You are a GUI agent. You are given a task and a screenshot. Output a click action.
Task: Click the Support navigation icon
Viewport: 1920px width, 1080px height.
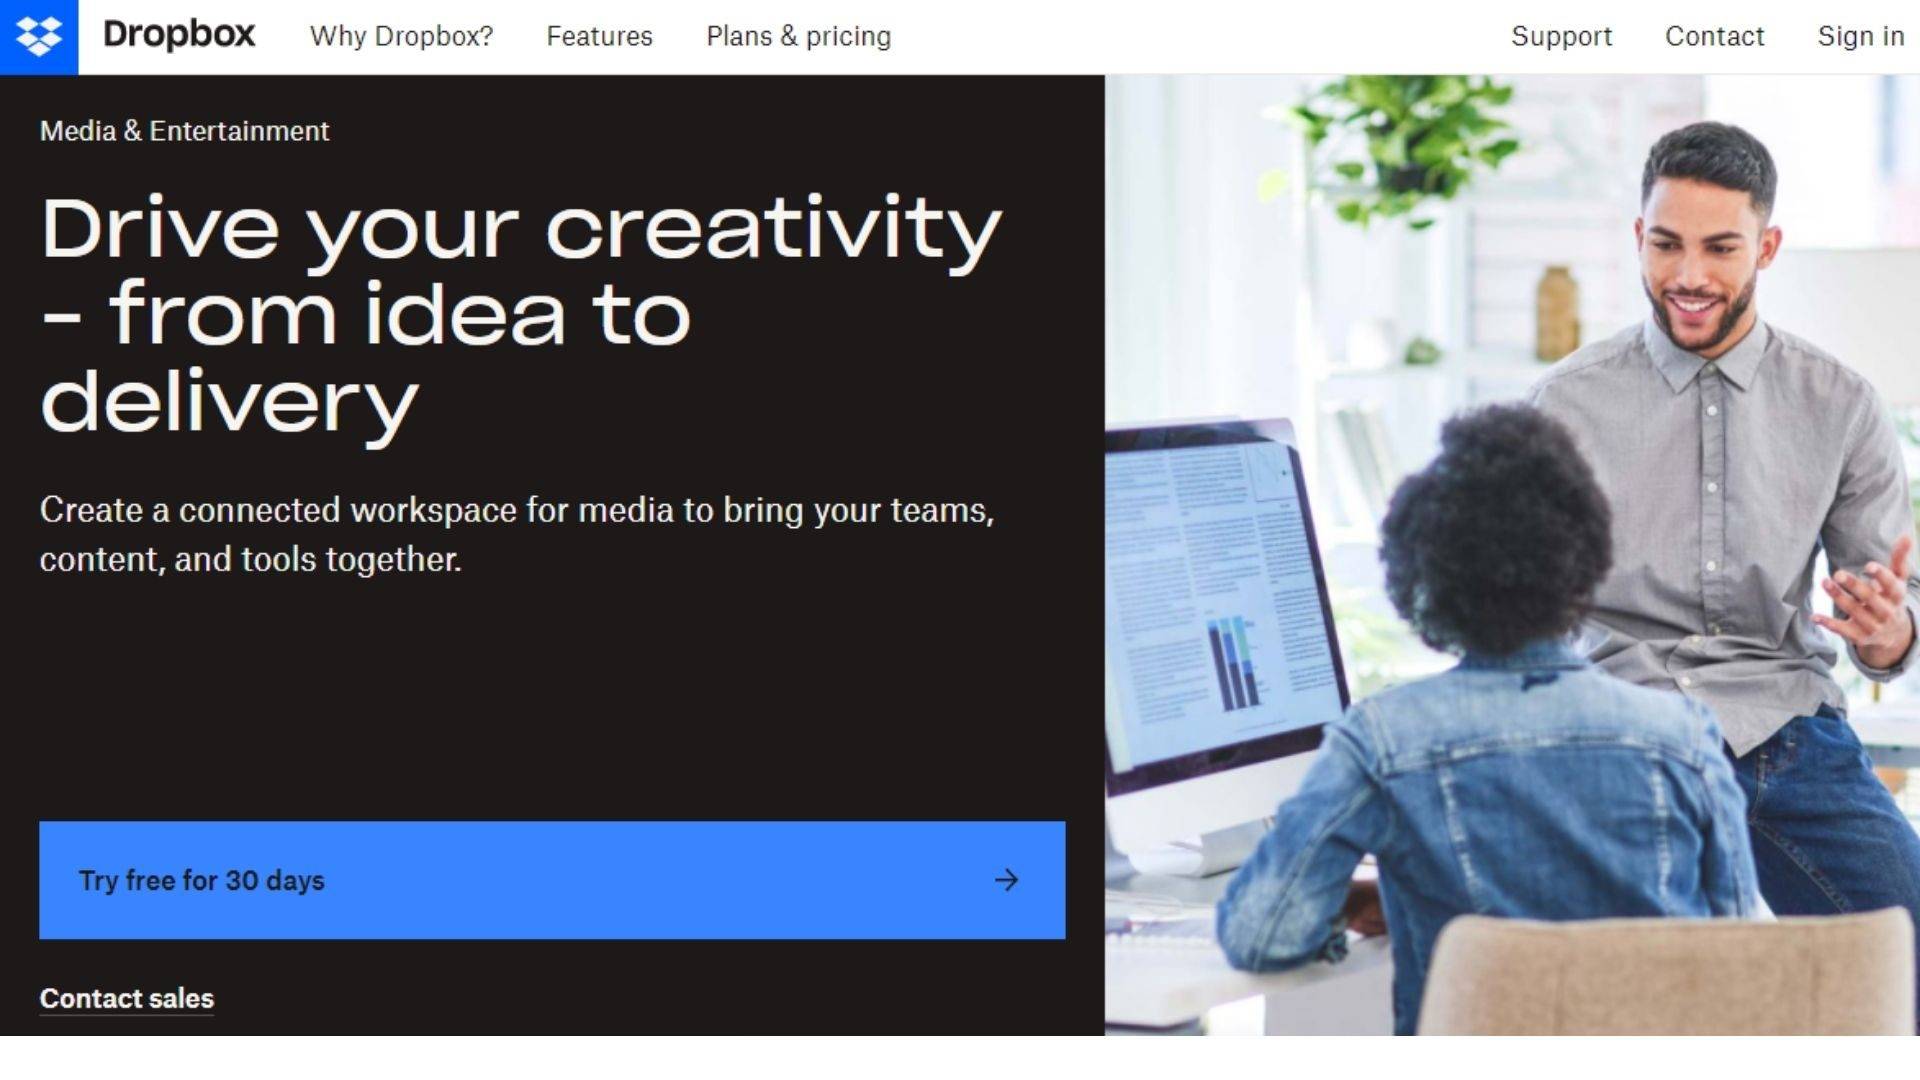[x=1560, y=37]
